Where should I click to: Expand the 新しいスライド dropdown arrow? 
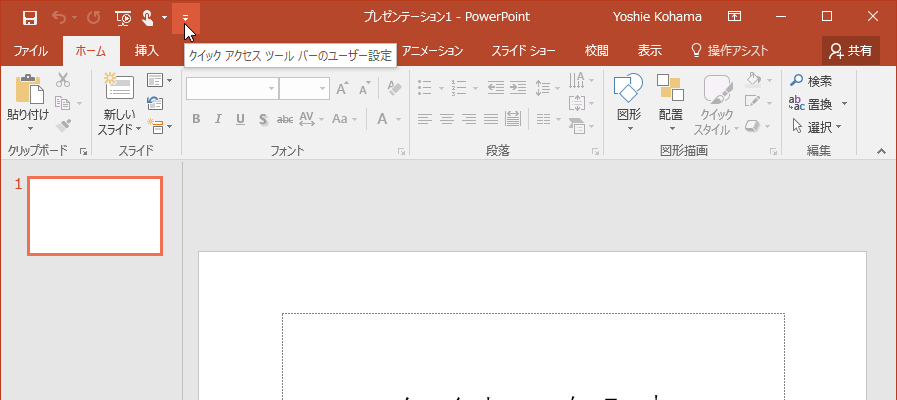[x=138, y=130]
